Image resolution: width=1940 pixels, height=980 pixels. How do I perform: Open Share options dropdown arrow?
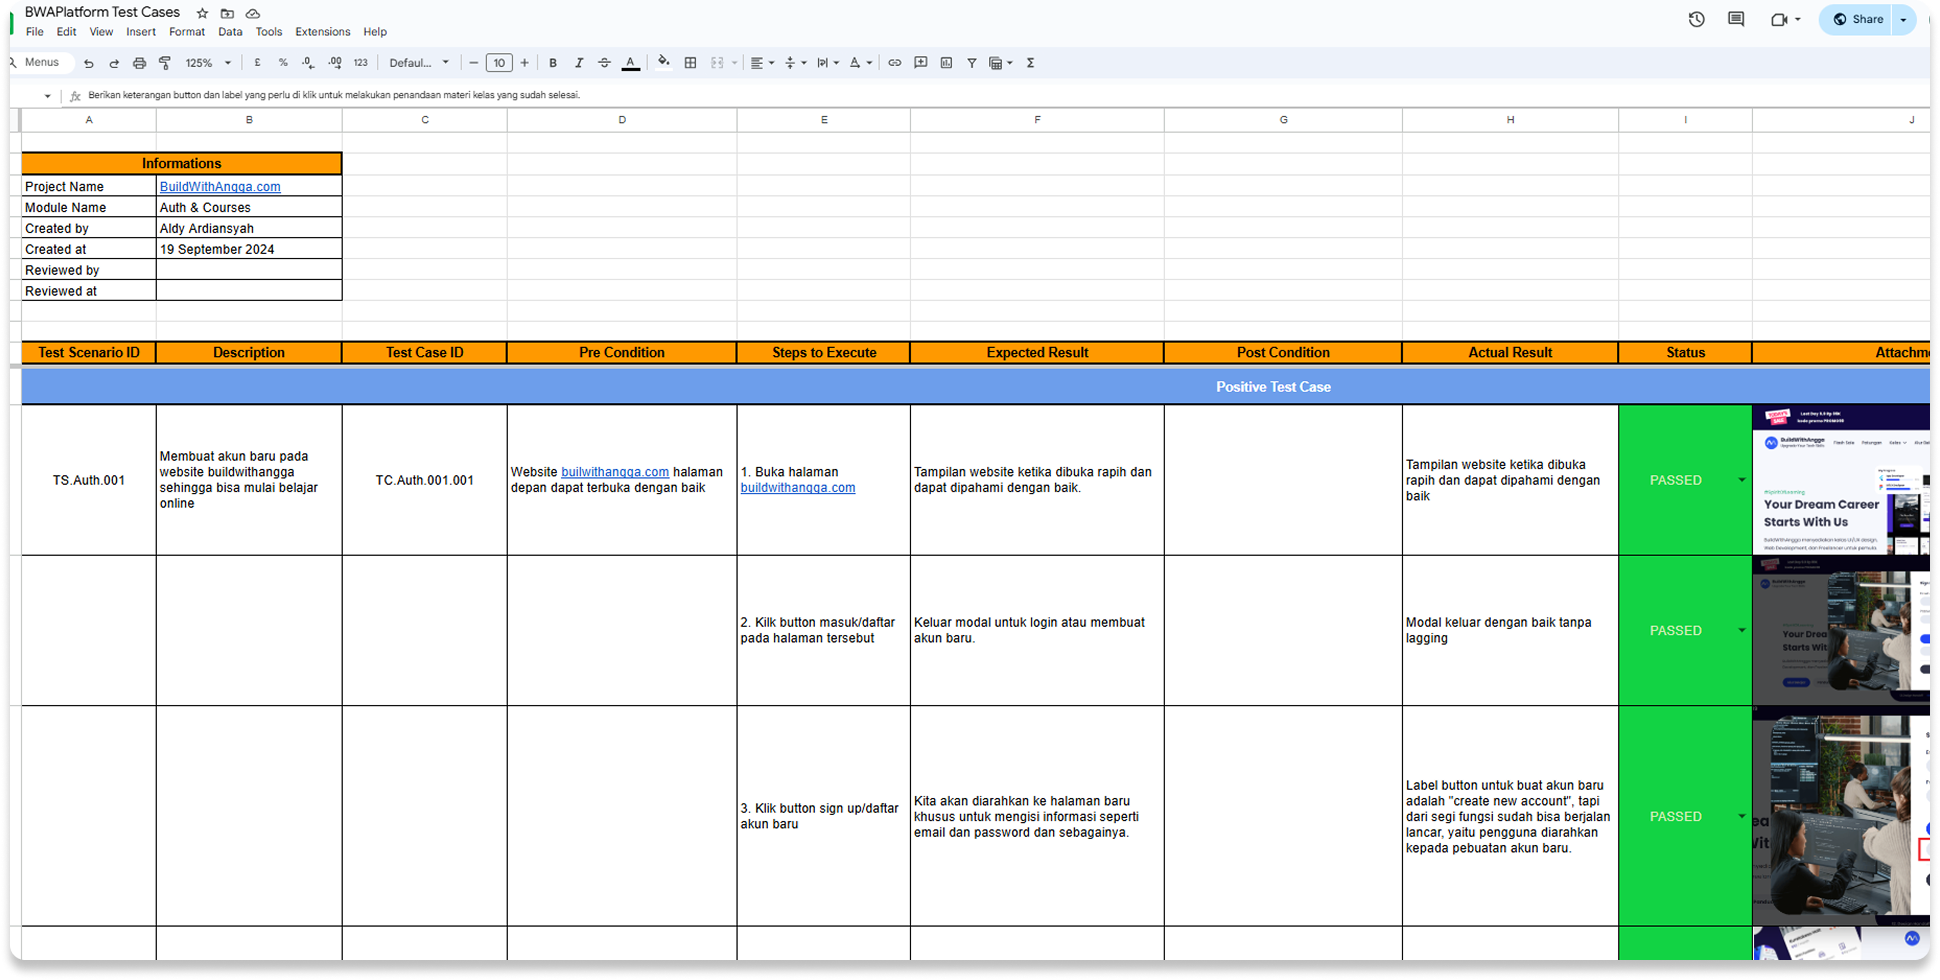(x=1904, y=19)
